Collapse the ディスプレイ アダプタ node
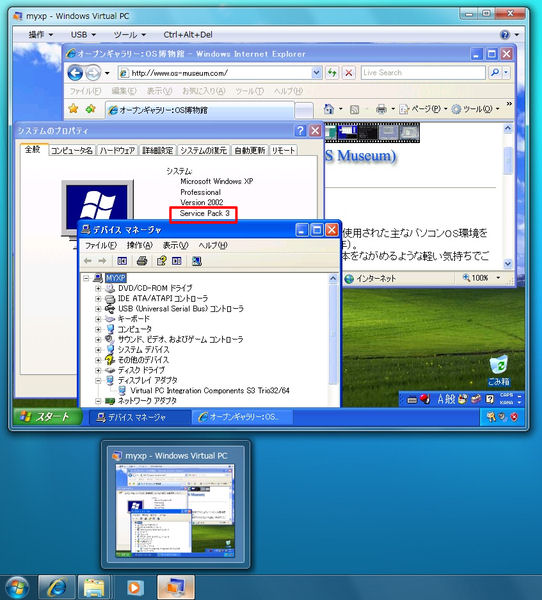The width and height of the screenshot is (542, 600). 98,380
